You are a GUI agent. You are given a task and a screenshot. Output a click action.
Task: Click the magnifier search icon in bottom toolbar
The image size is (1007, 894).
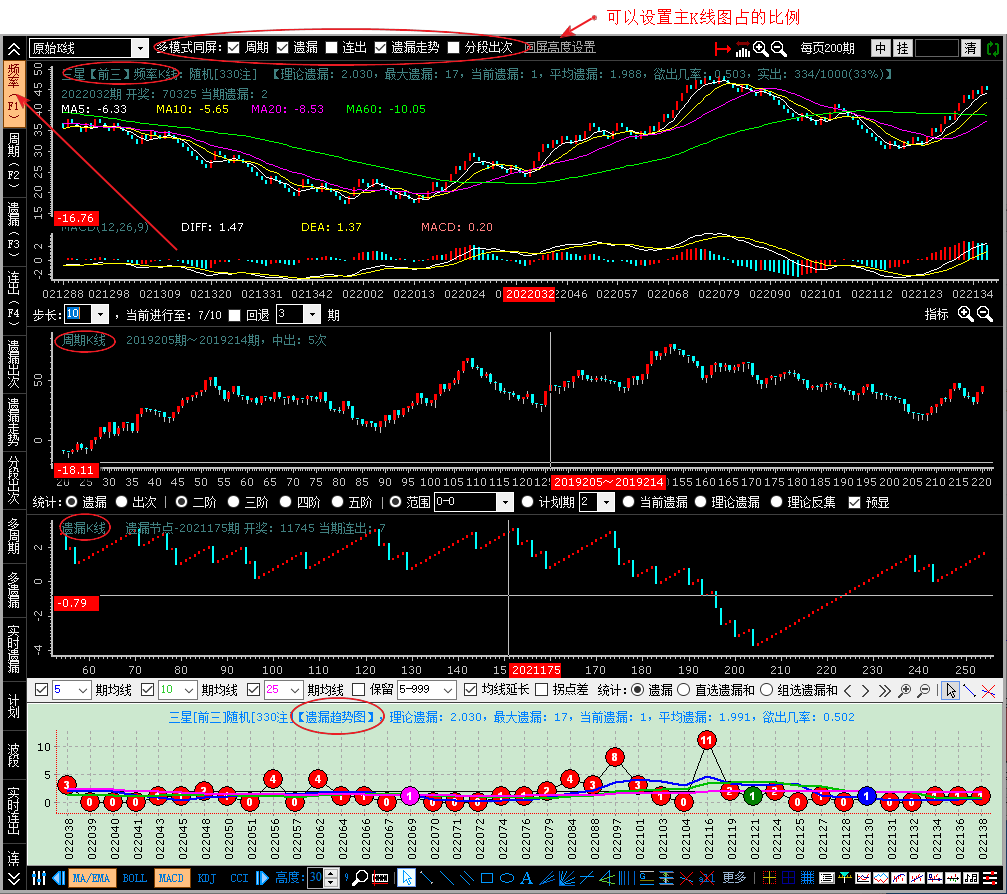pos(360,878)
